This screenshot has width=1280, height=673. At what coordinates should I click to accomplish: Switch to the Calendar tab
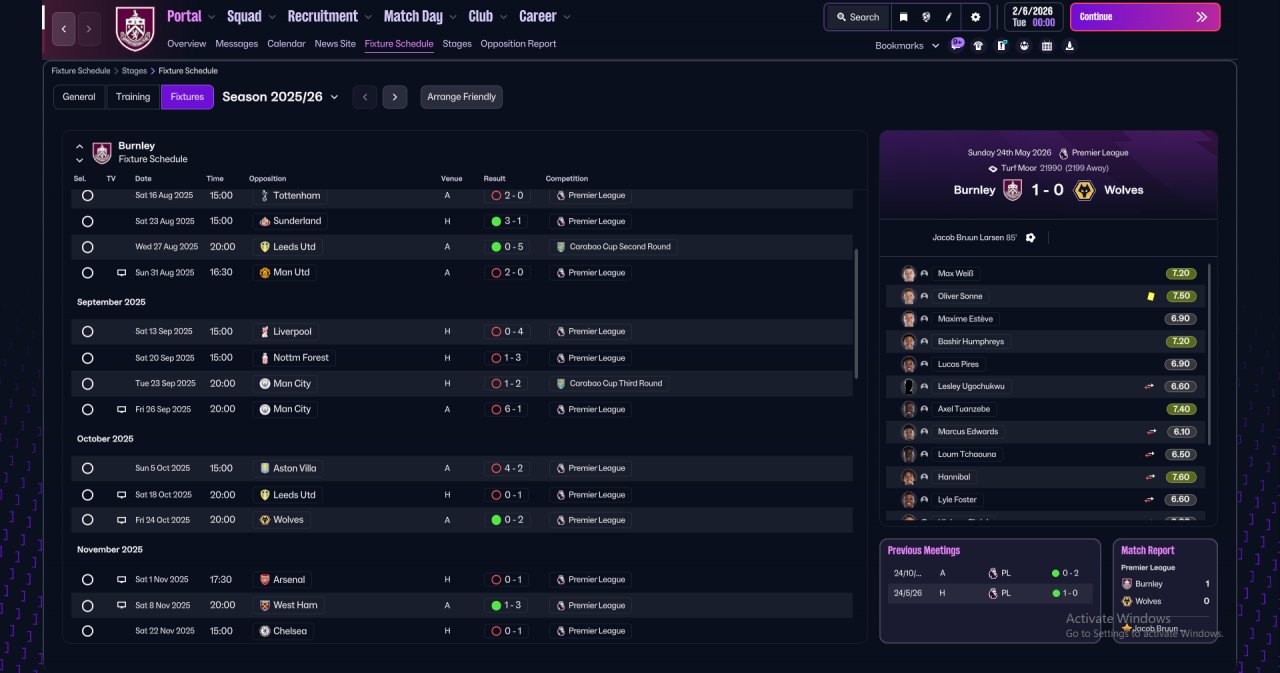(x=287, y=44)
